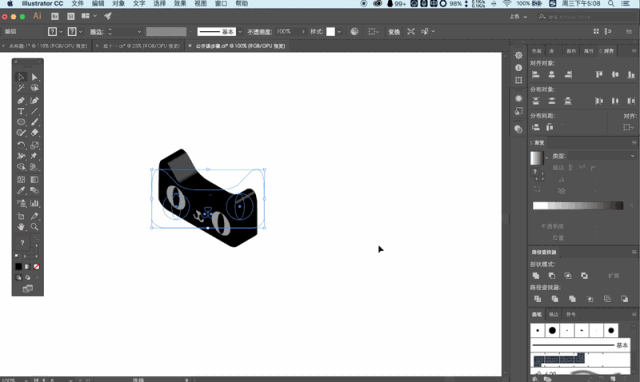Select the Pen tool in the toolbox
The width and height of the screenshot is (640, 382).
pos(21,100)
